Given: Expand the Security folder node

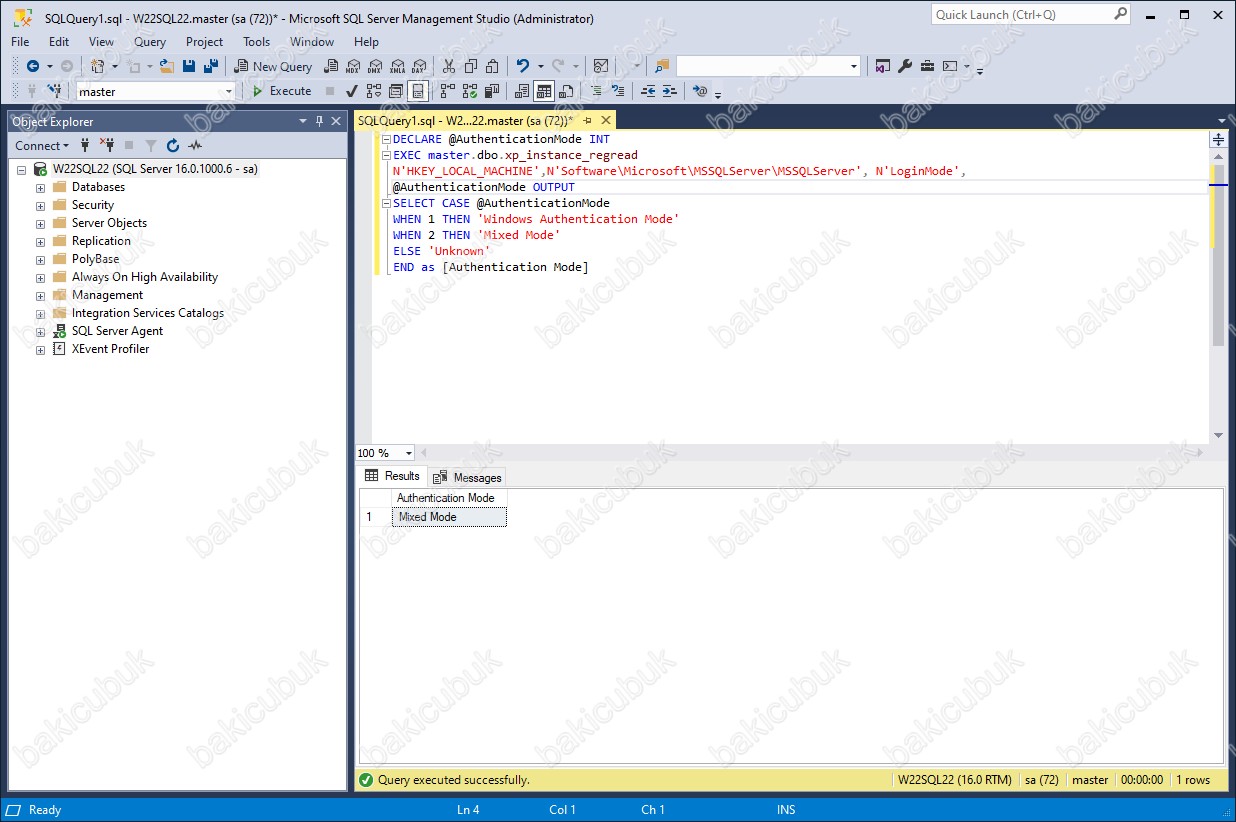Looking at the screenshot, I should [41, 206].
